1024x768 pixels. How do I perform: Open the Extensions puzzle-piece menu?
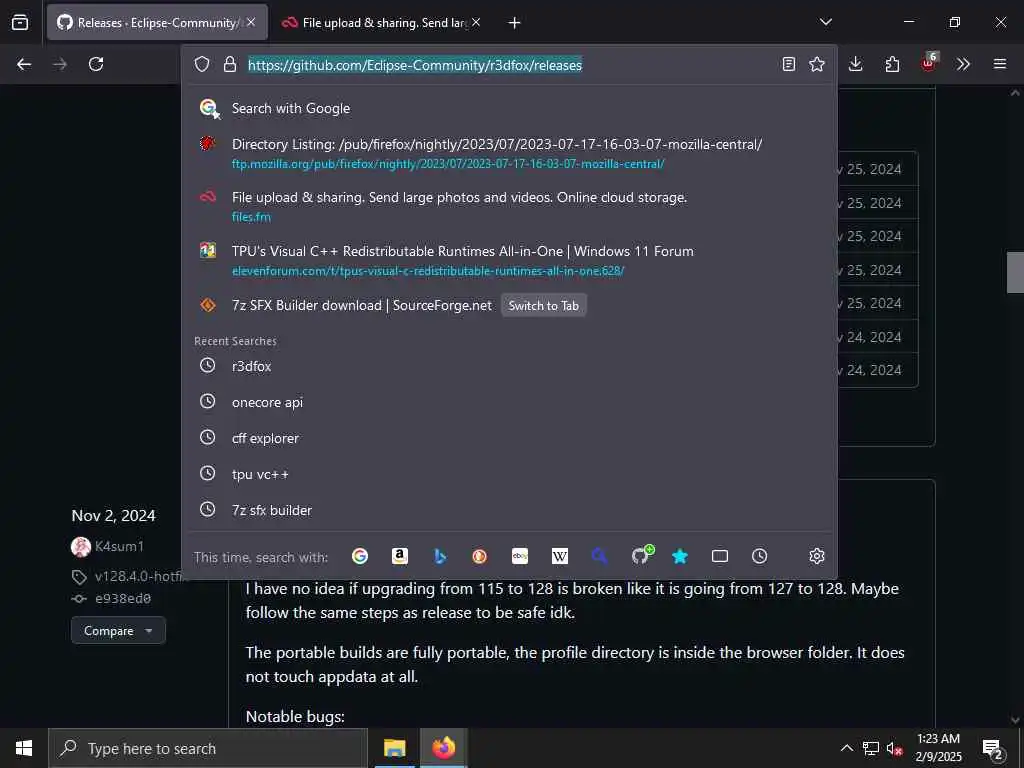(x=892, y=64)
